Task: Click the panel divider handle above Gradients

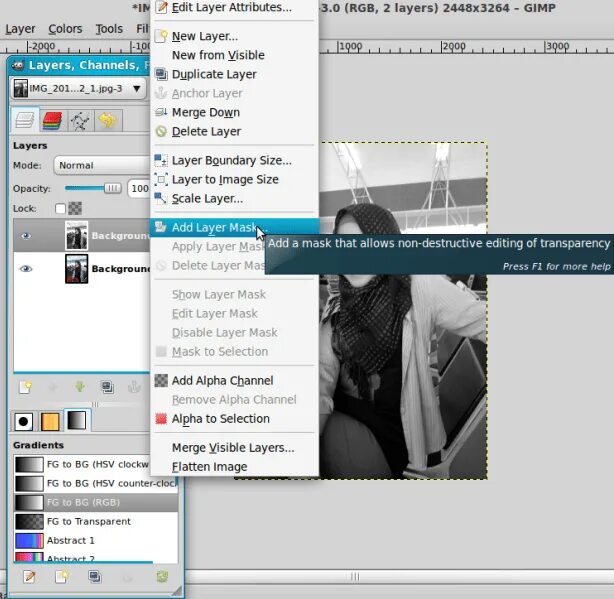Action: [x=95, y=404]
